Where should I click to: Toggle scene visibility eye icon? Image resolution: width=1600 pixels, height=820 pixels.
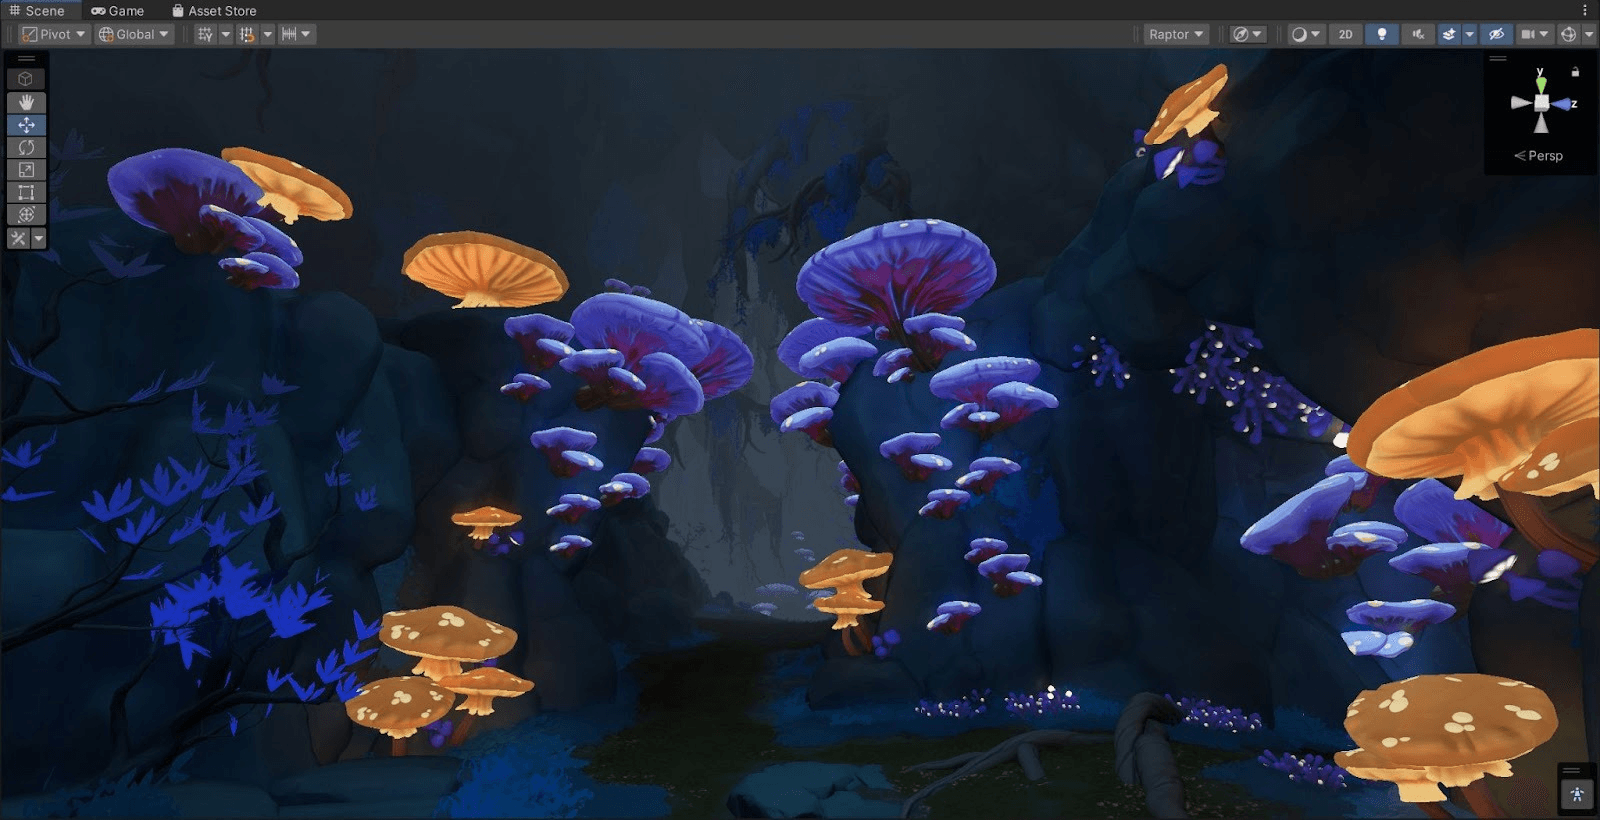point(1496,34)
